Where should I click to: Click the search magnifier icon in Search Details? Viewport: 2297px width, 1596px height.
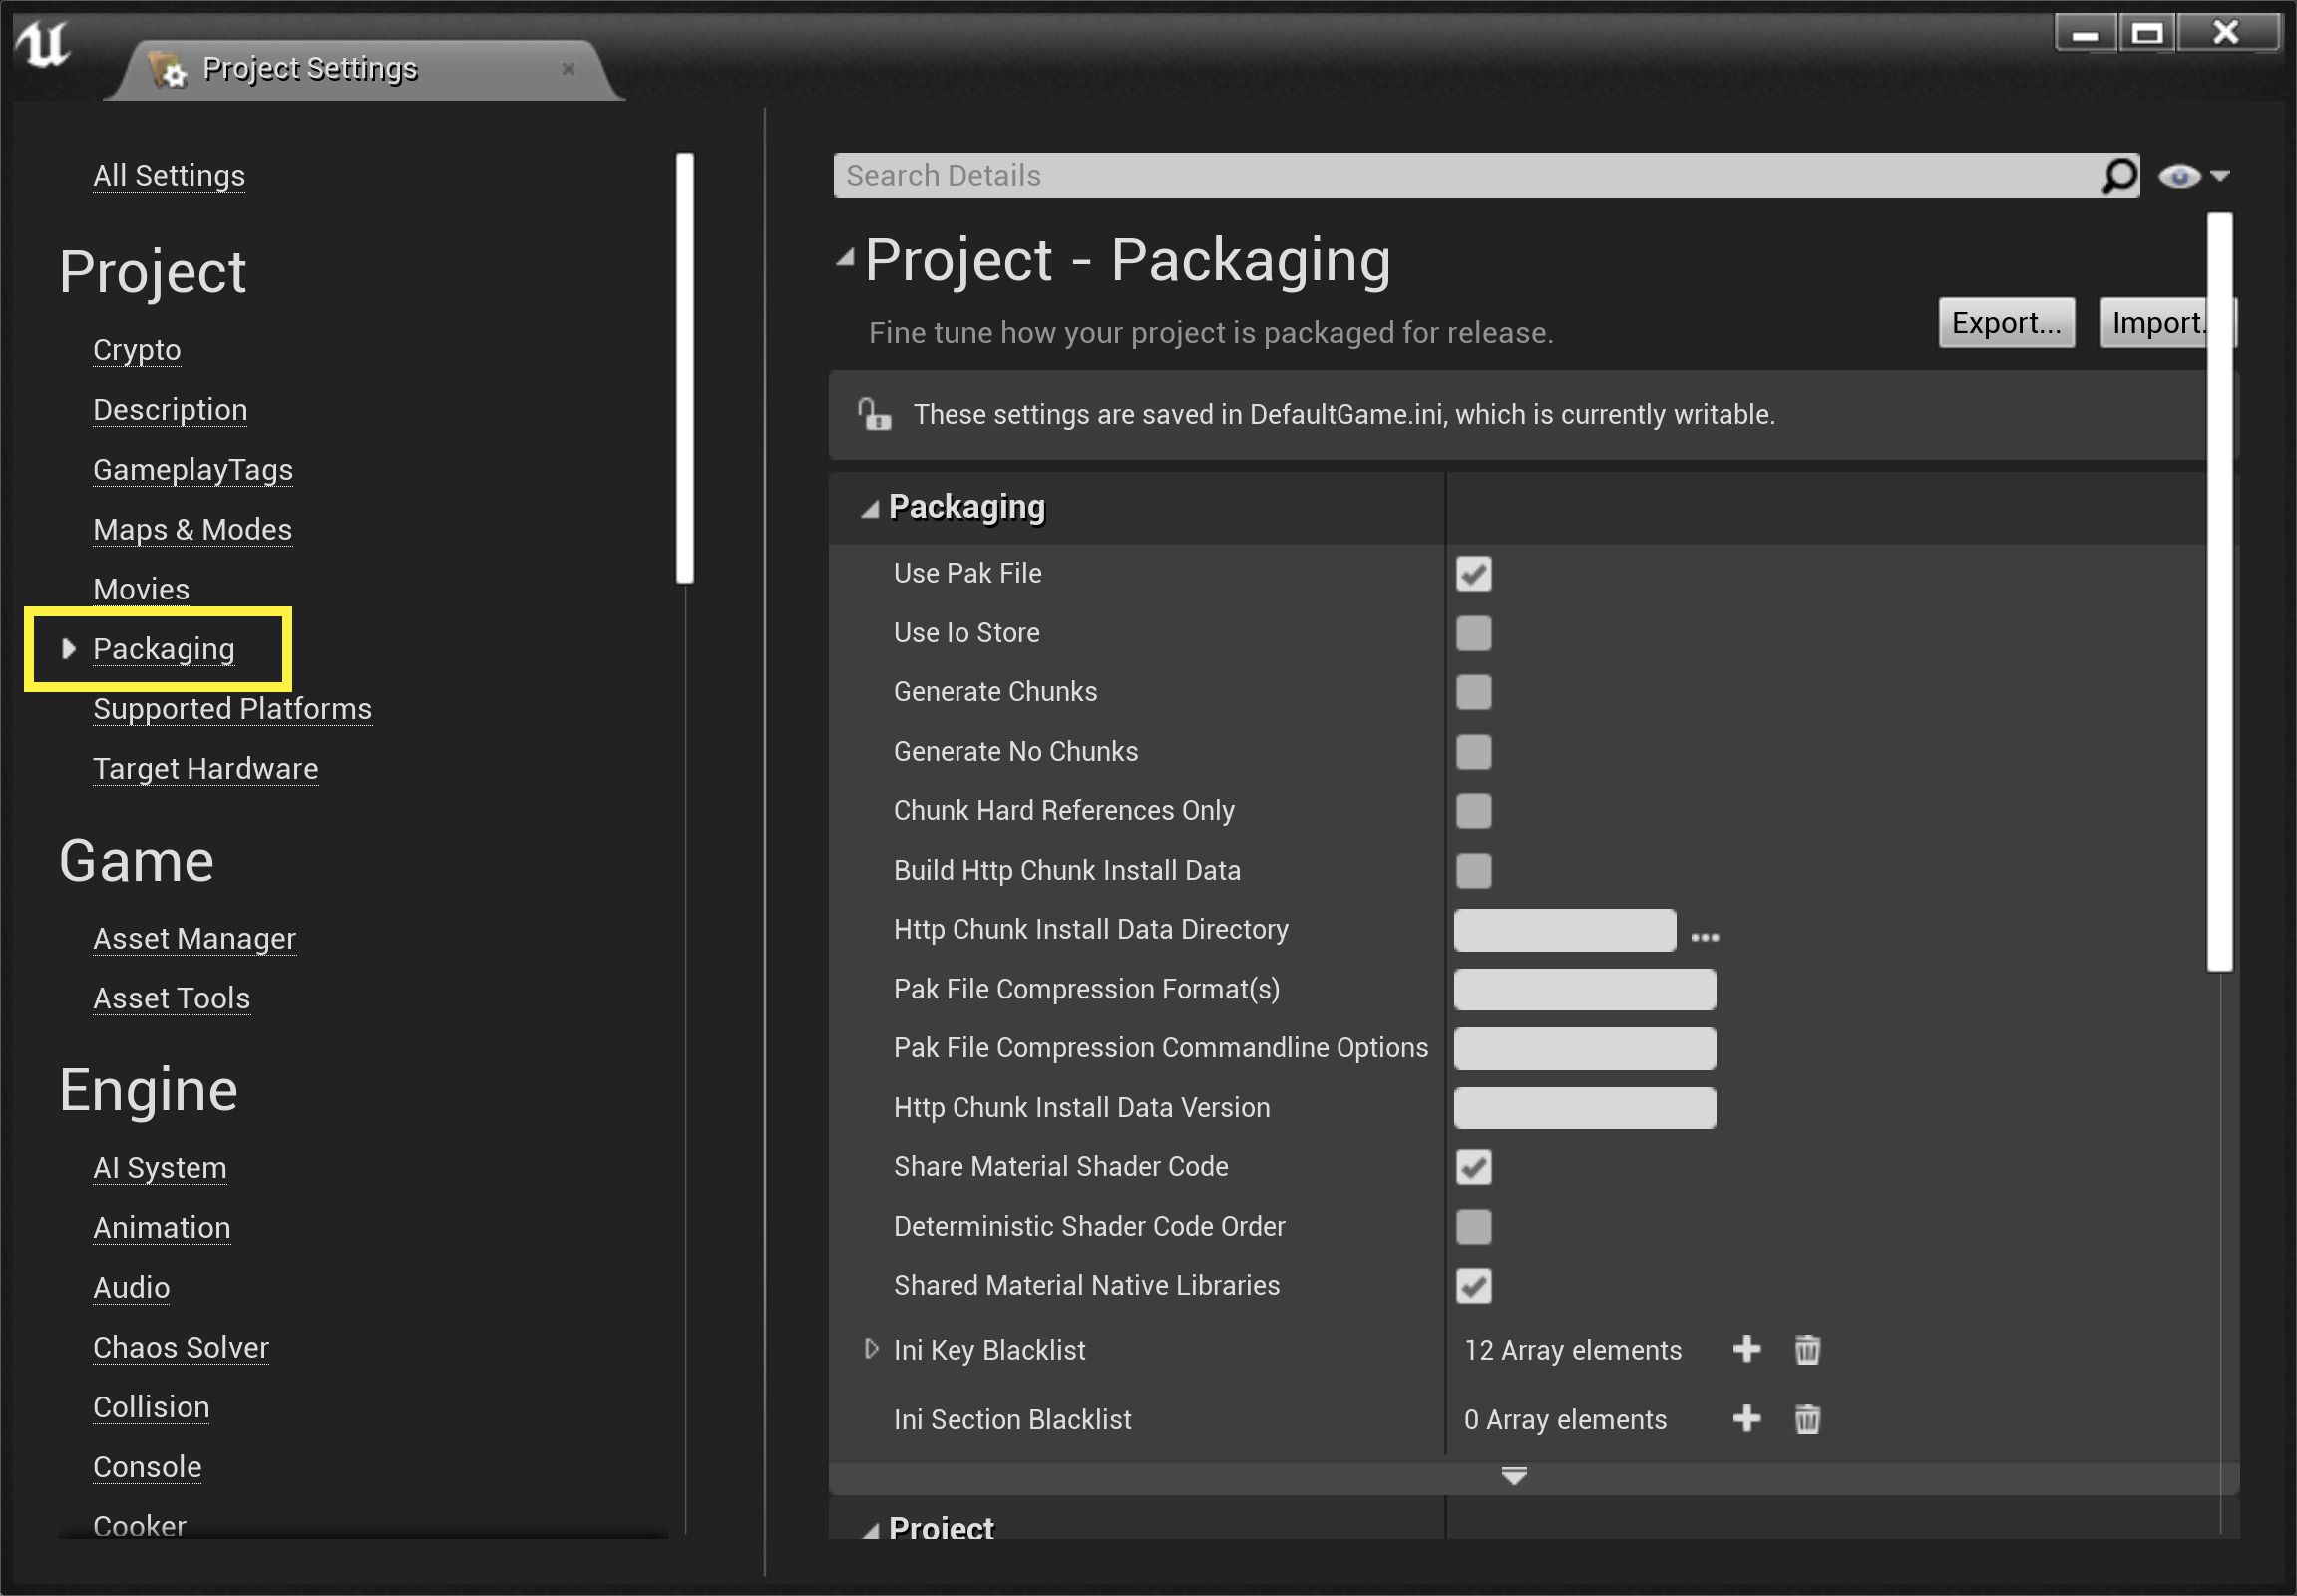[x=2118, y=176]
